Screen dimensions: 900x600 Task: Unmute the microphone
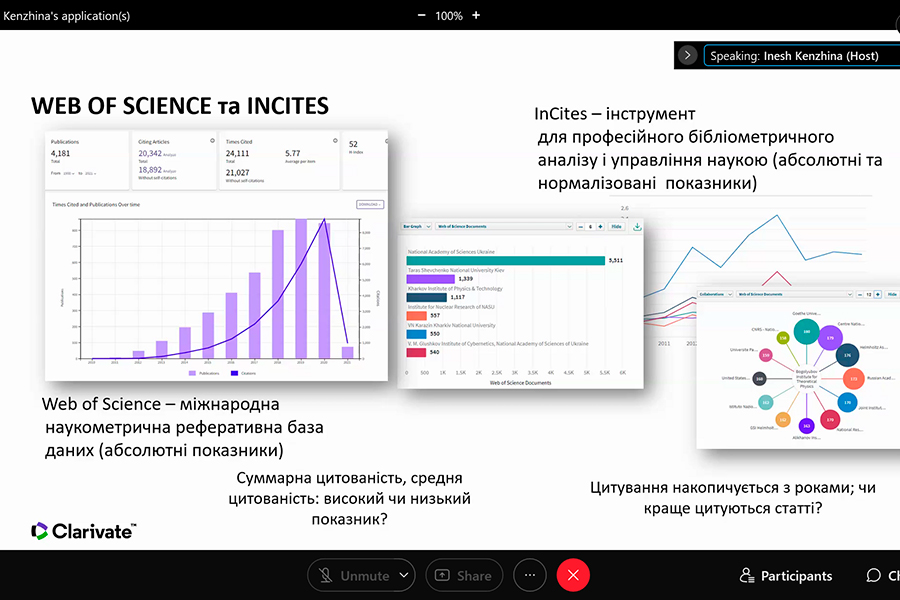354,575
